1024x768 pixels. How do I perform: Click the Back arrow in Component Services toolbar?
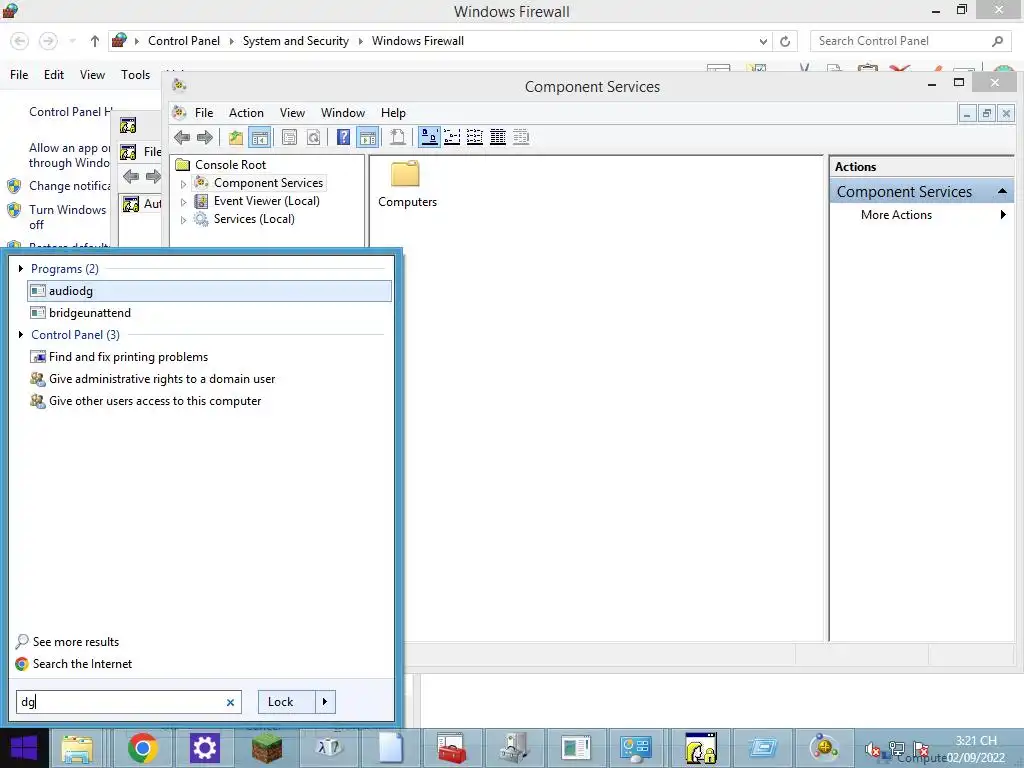click(x=182, y=137)
